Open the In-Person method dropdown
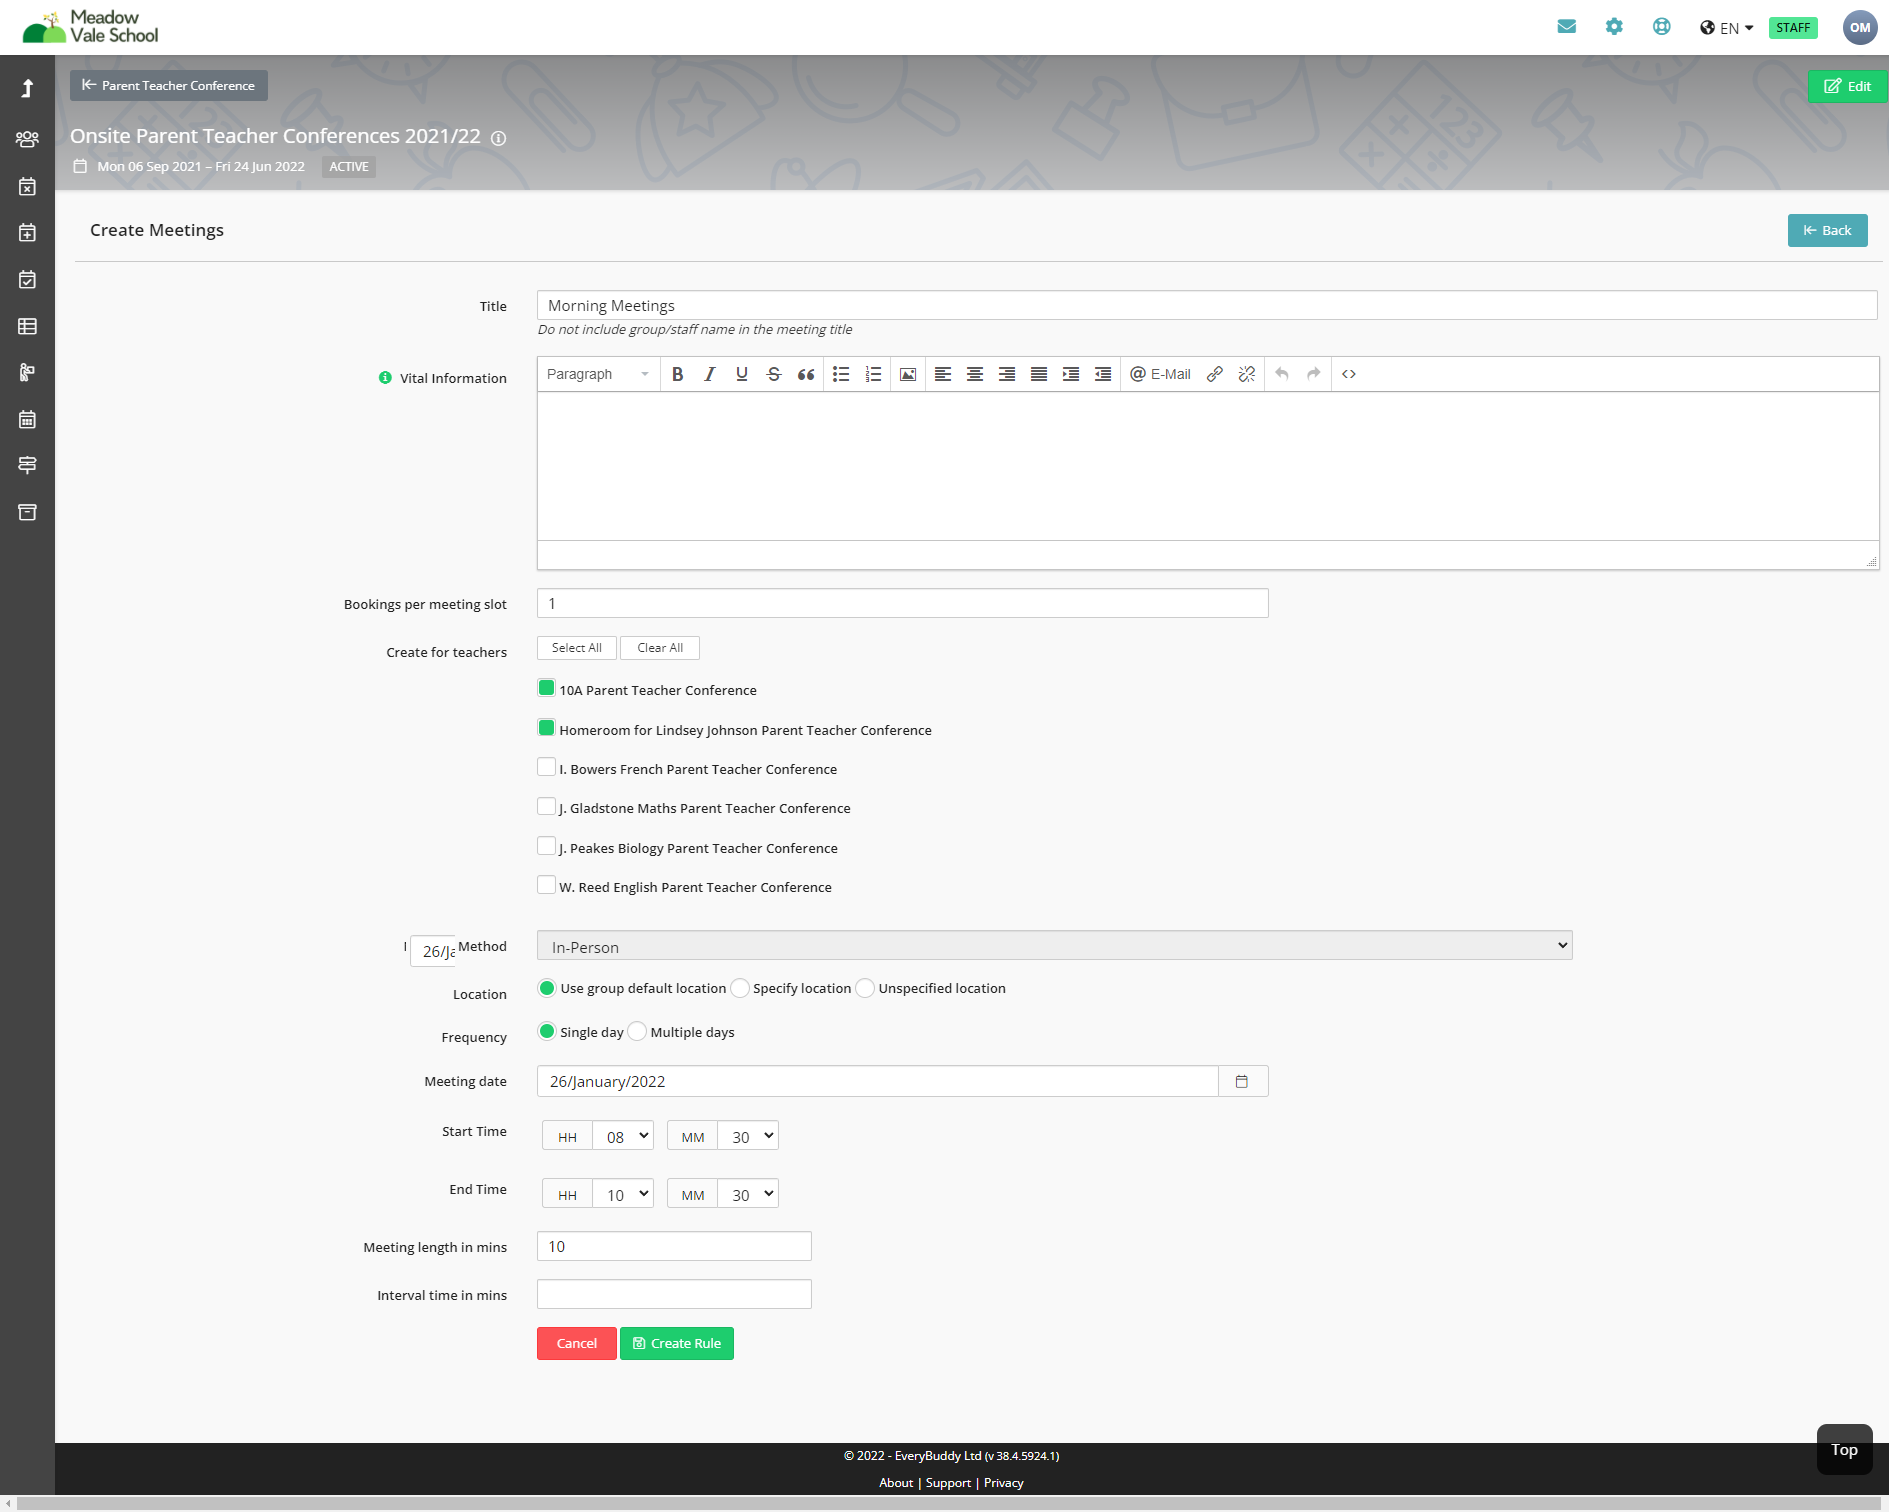1889x1512 pixels. point(1054,946)
